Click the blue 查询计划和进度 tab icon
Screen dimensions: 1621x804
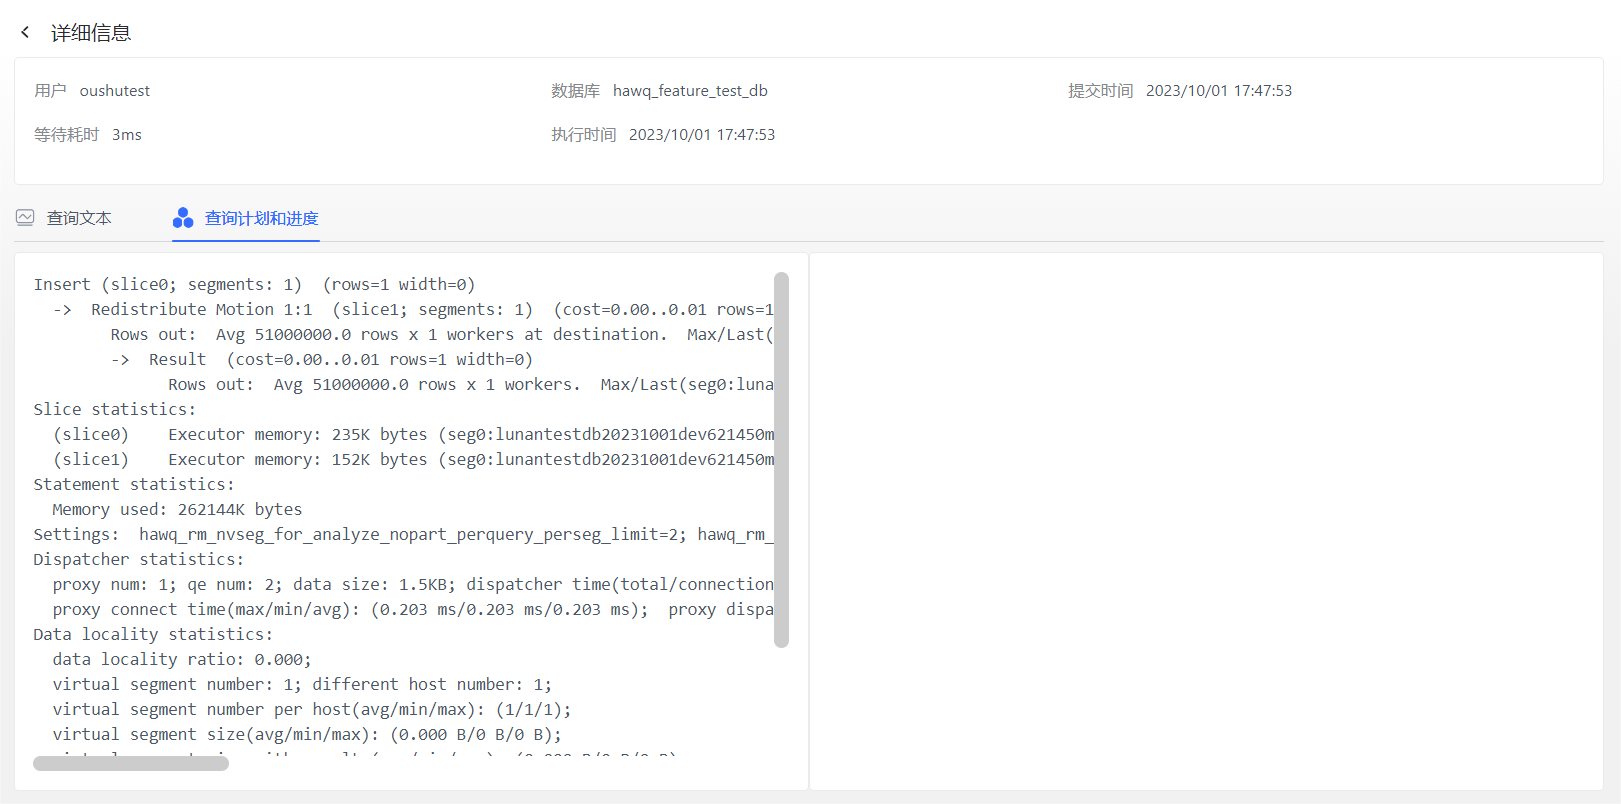pyautogui.click(x=183, y=218)
